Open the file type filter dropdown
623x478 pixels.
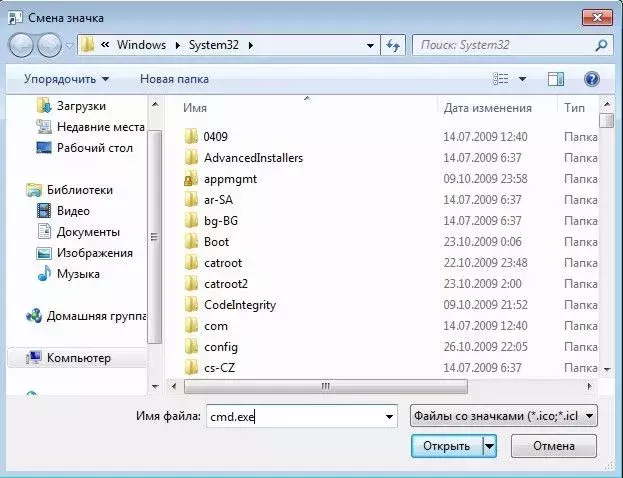(504, 416)
